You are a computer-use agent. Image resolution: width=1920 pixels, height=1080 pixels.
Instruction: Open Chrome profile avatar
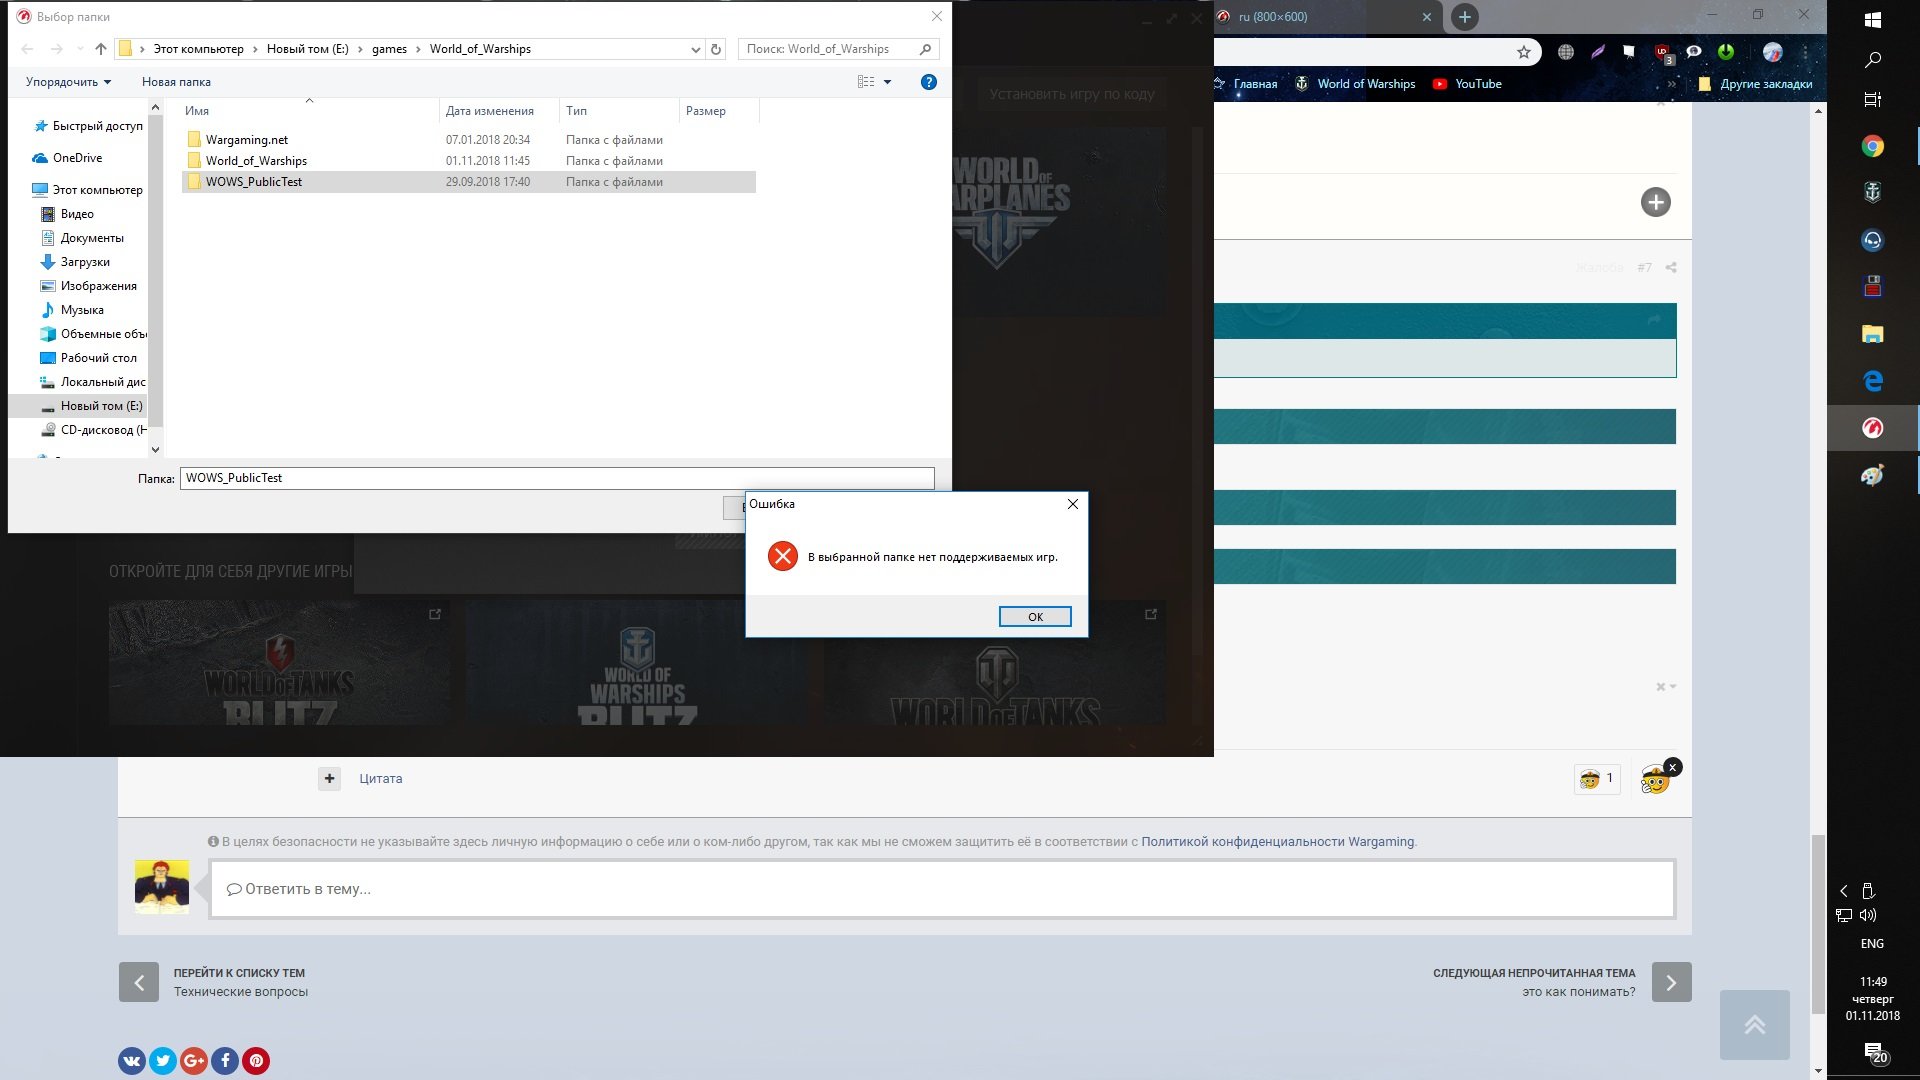point(1773,52)
